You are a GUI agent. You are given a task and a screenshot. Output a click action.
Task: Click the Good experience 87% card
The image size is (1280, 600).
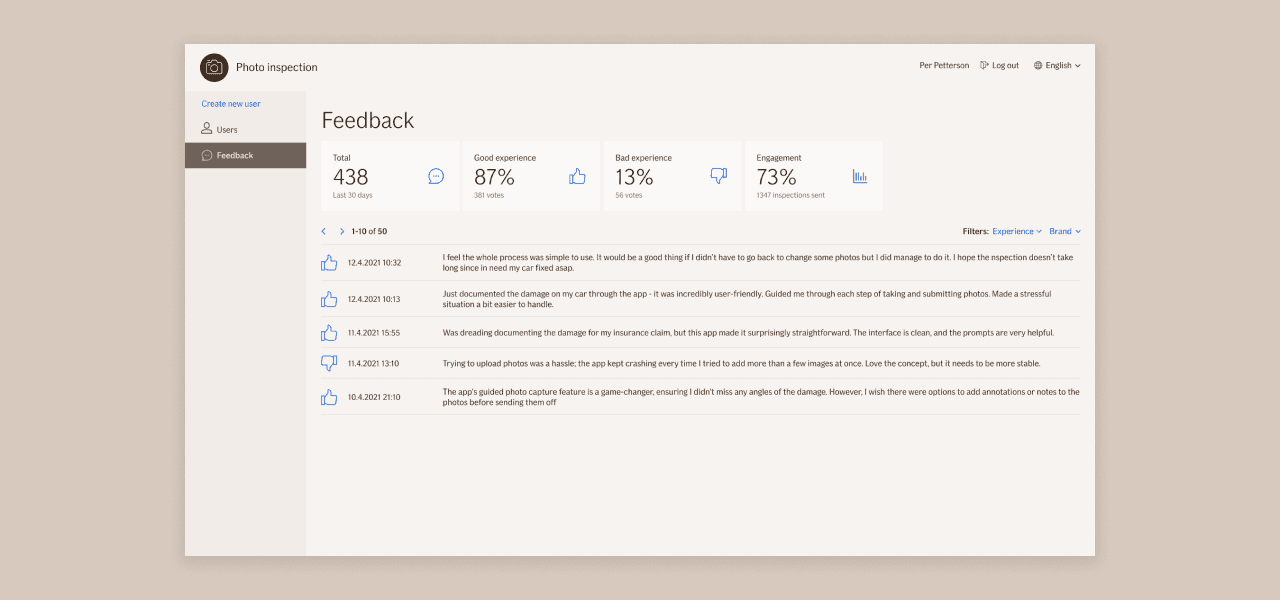(530, 176)
